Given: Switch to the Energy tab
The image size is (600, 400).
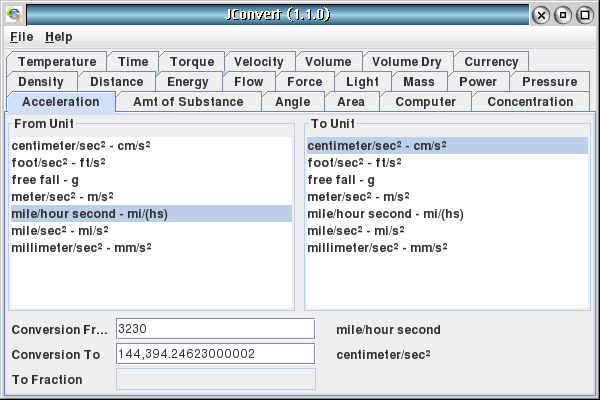Looking at the screenshot, I should 188,82.
